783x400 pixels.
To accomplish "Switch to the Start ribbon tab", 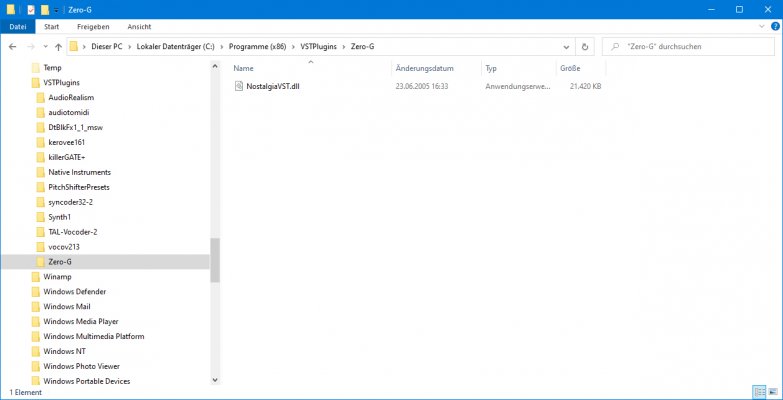I will coord(51,26).
